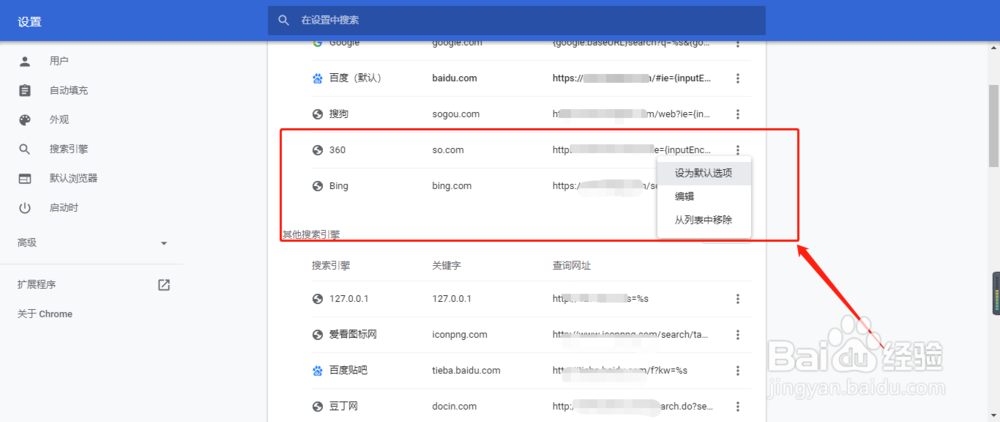Click the globe icon in Bing row
This screenshot has width=1000, height=422.
point(317,186)
